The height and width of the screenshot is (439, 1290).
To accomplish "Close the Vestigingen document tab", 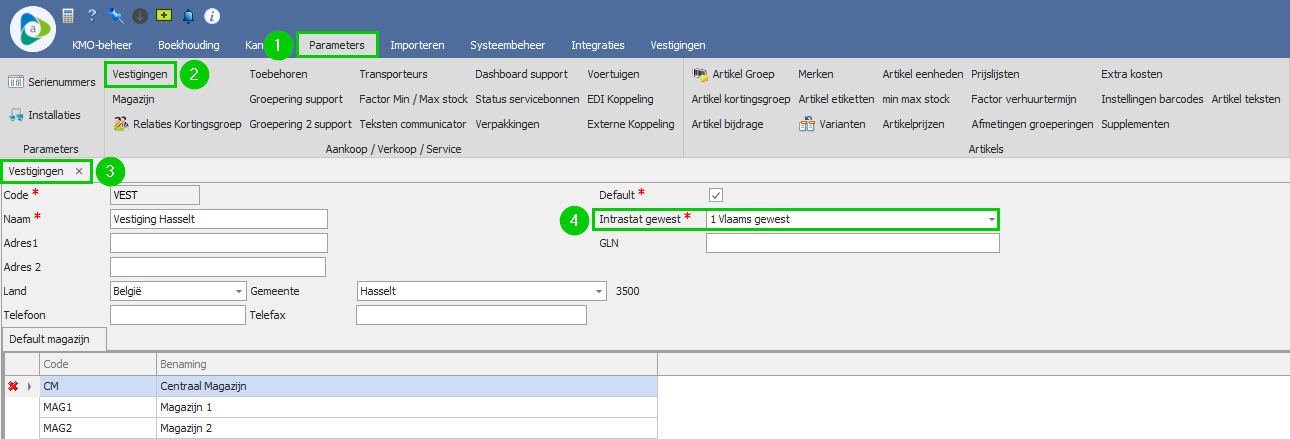I will [x=79, y=171].
